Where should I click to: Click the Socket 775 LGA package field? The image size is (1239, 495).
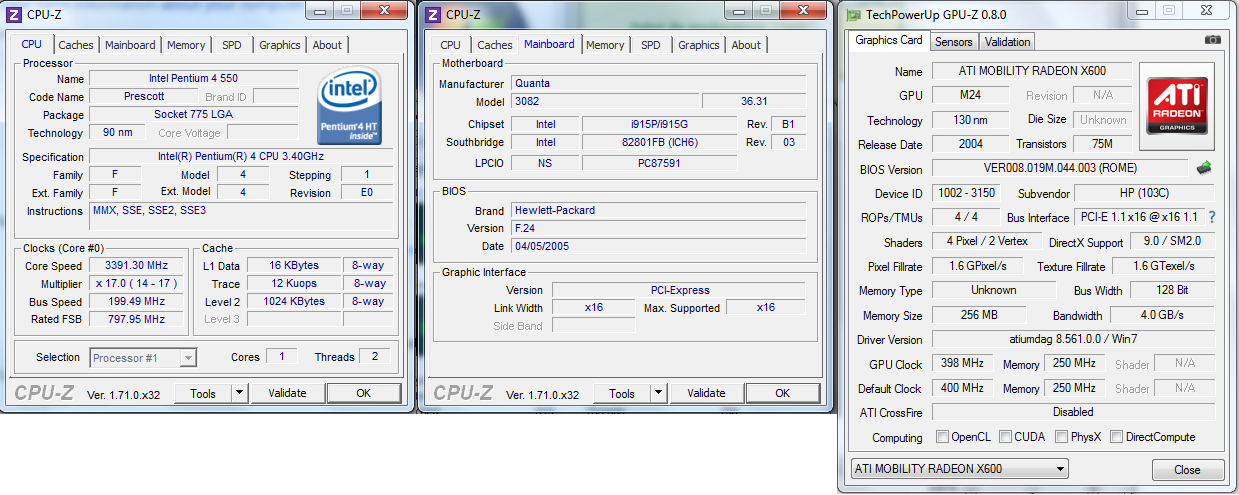click(x=194, y=114)
